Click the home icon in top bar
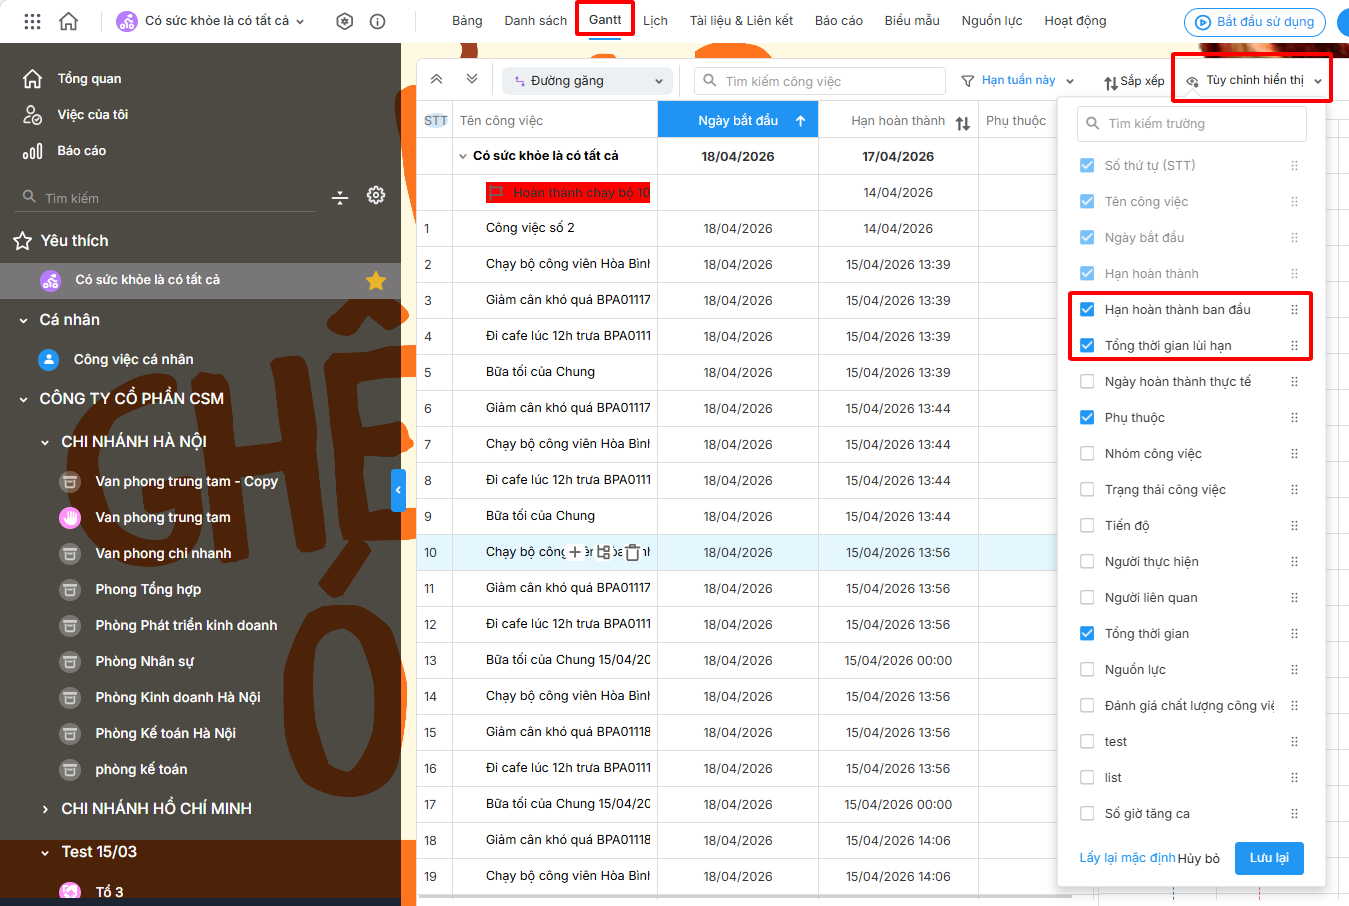Screen dimensions: 1349x906 coord(69,21)
